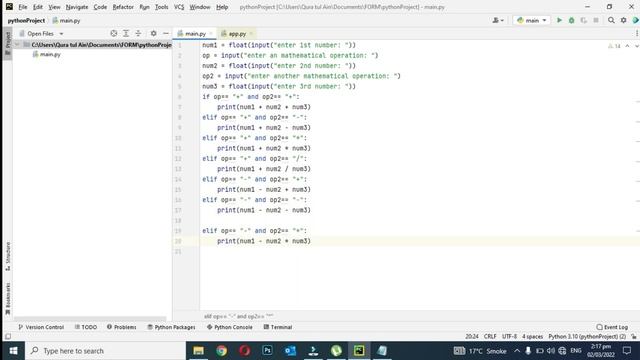Open the Event Log
This screenshot has height=360, width=640.
[612, 327]
